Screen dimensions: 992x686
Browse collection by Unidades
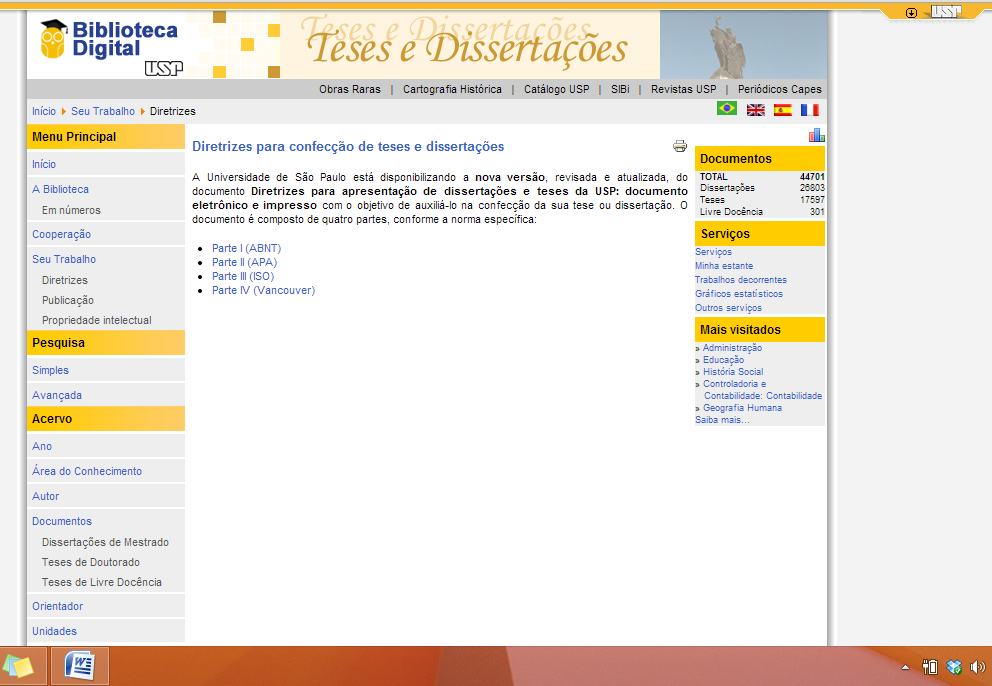click(x=54, y=631)
